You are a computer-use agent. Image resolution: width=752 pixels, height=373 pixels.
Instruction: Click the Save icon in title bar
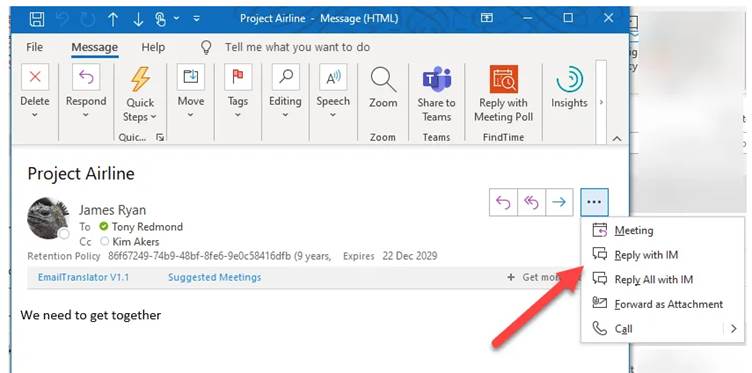(x=37, y=19)
